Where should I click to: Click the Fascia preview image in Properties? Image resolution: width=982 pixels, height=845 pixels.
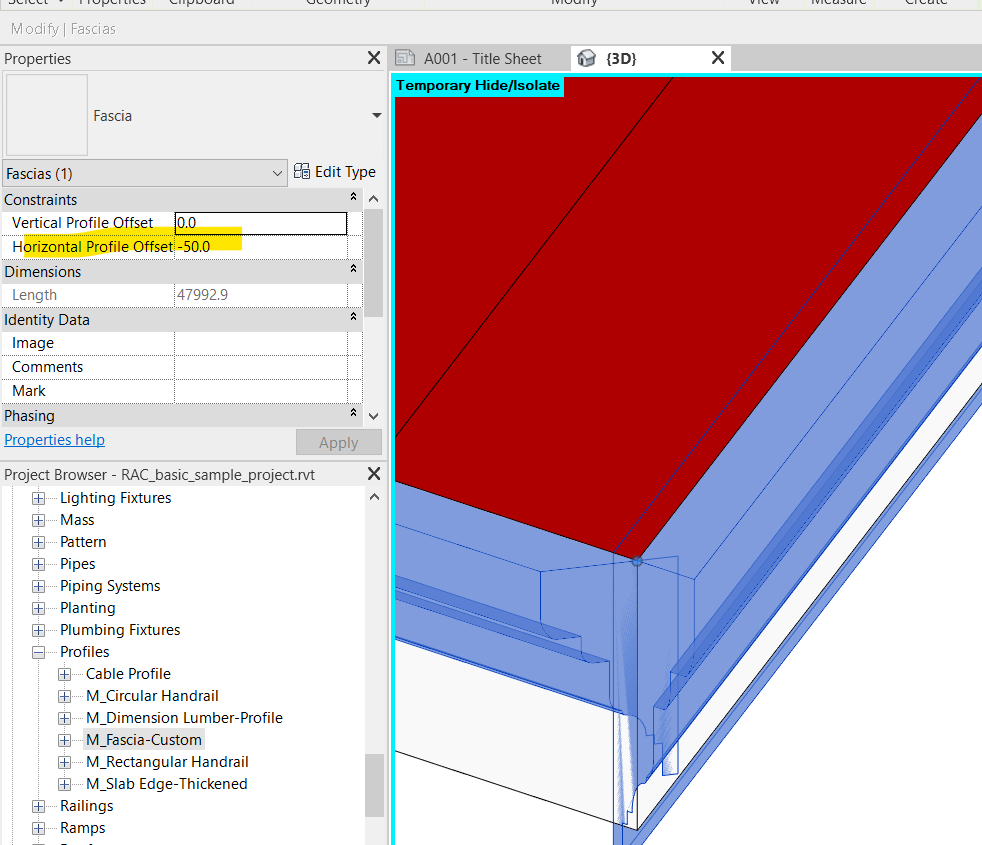46,114
